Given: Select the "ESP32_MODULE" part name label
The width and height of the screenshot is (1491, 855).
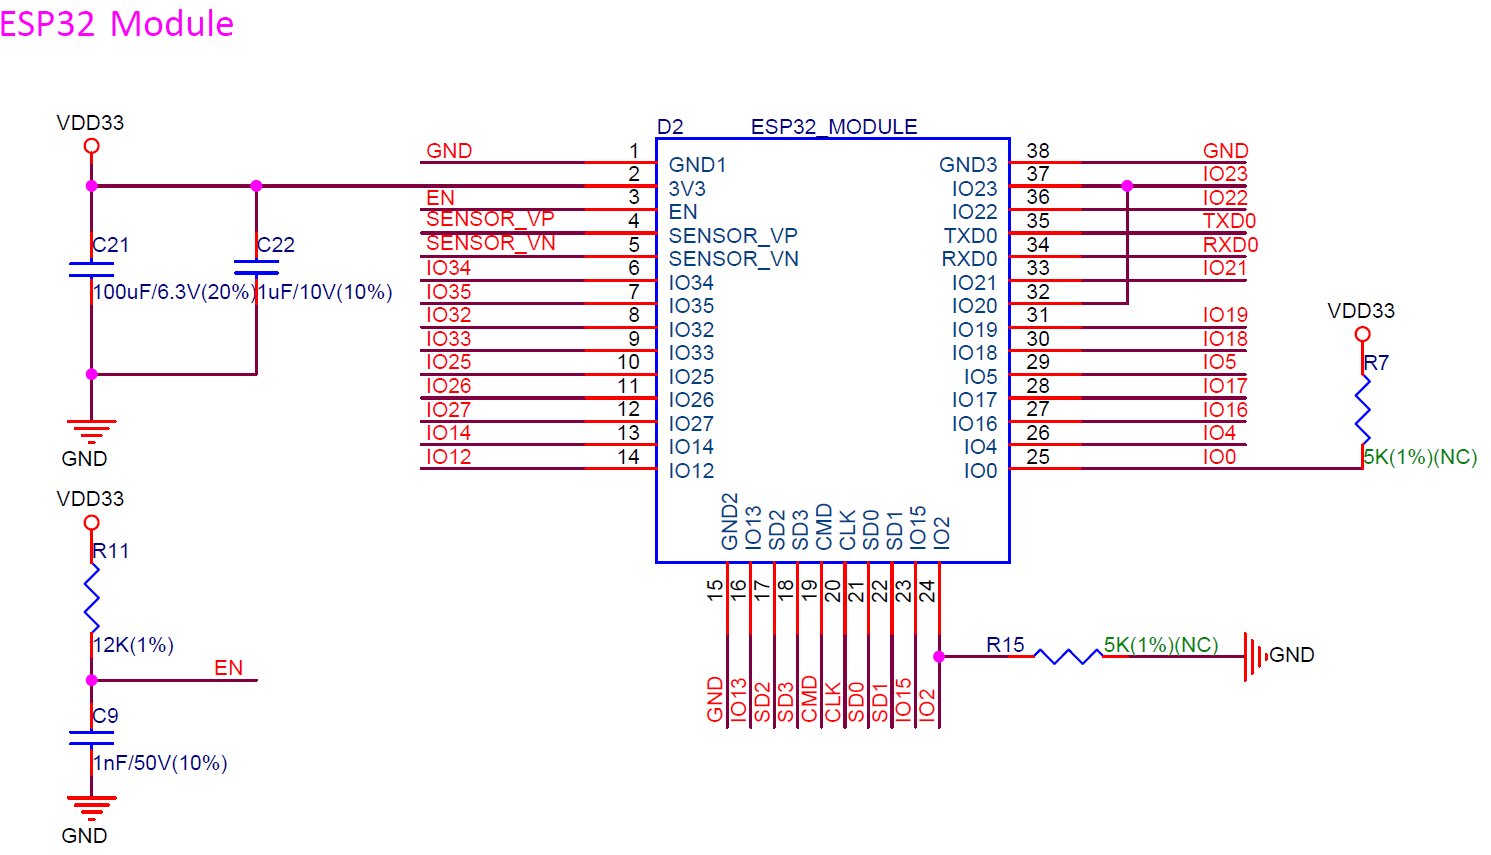Looking at the screenshot, I should [x=834, y=127].
